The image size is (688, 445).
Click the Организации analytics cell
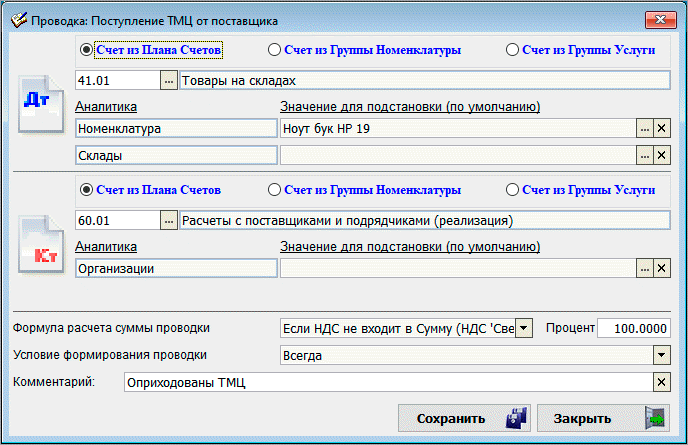click(176, 268)
